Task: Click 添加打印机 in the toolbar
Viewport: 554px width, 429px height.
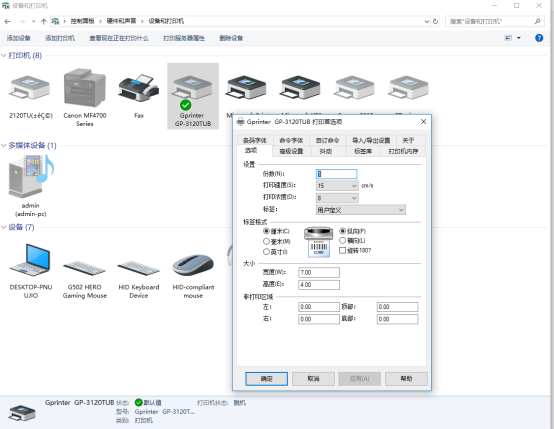Action: click(x=60, y=38)
